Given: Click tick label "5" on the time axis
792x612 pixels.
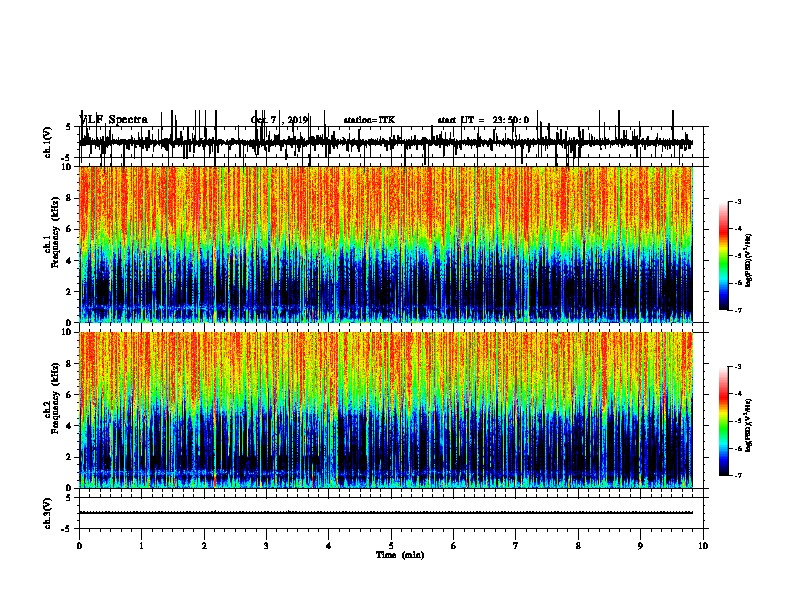Looking at the screenshot, I should click(391, 546).
